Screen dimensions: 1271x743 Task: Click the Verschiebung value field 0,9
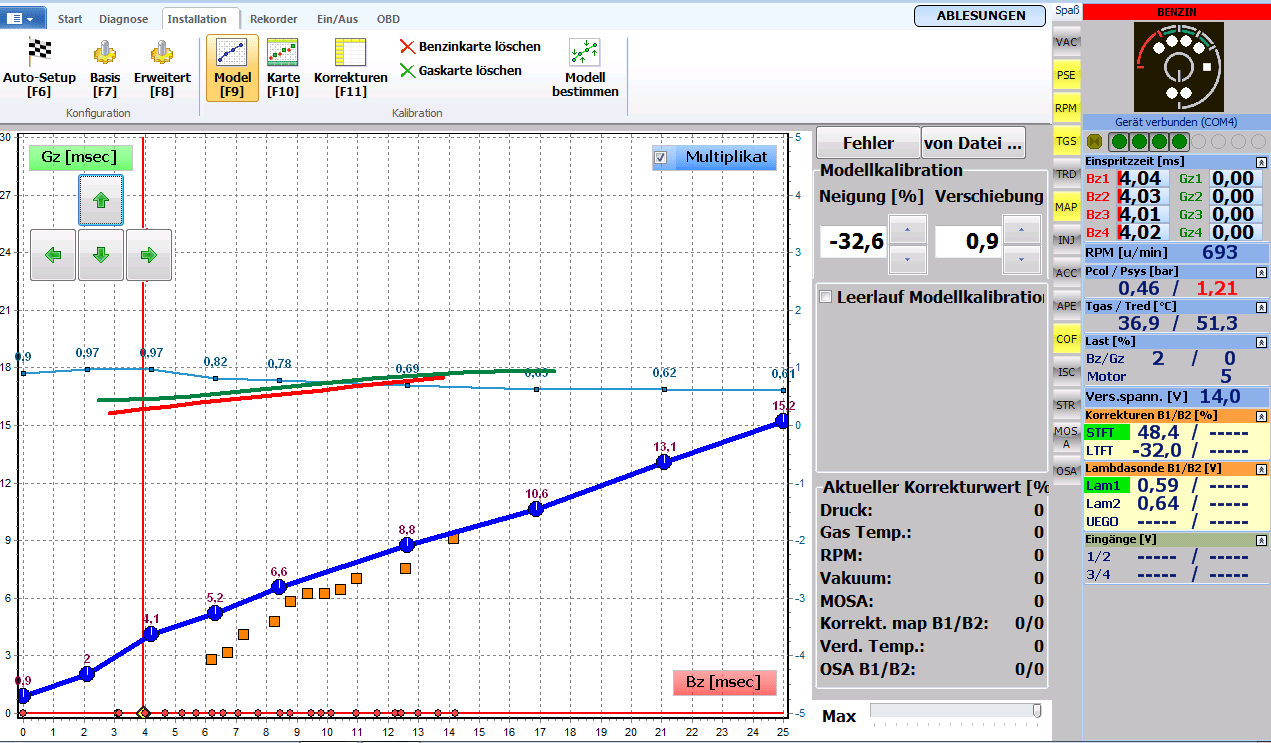point(967,241)
